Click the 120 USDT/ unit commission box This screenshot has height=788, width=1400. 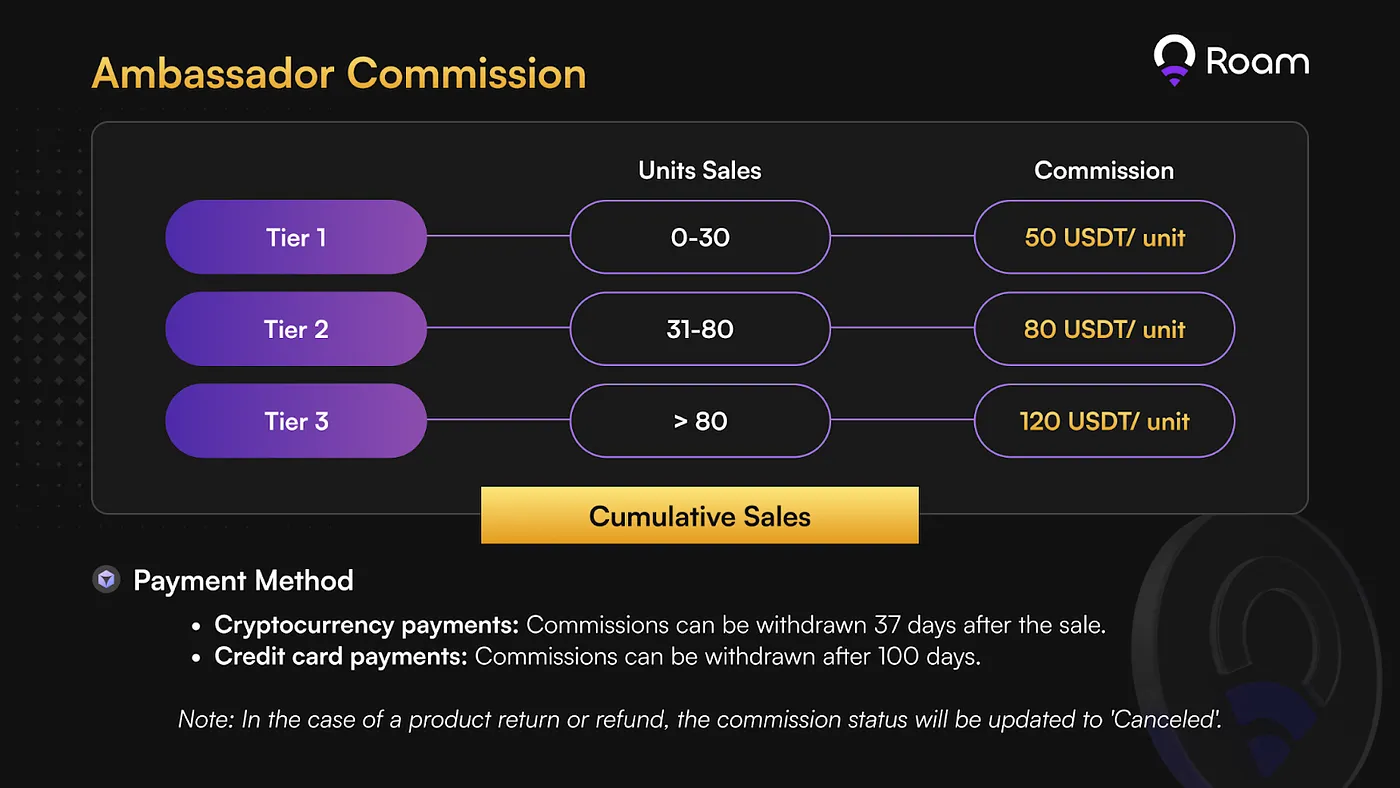[x=1104, y=421]
